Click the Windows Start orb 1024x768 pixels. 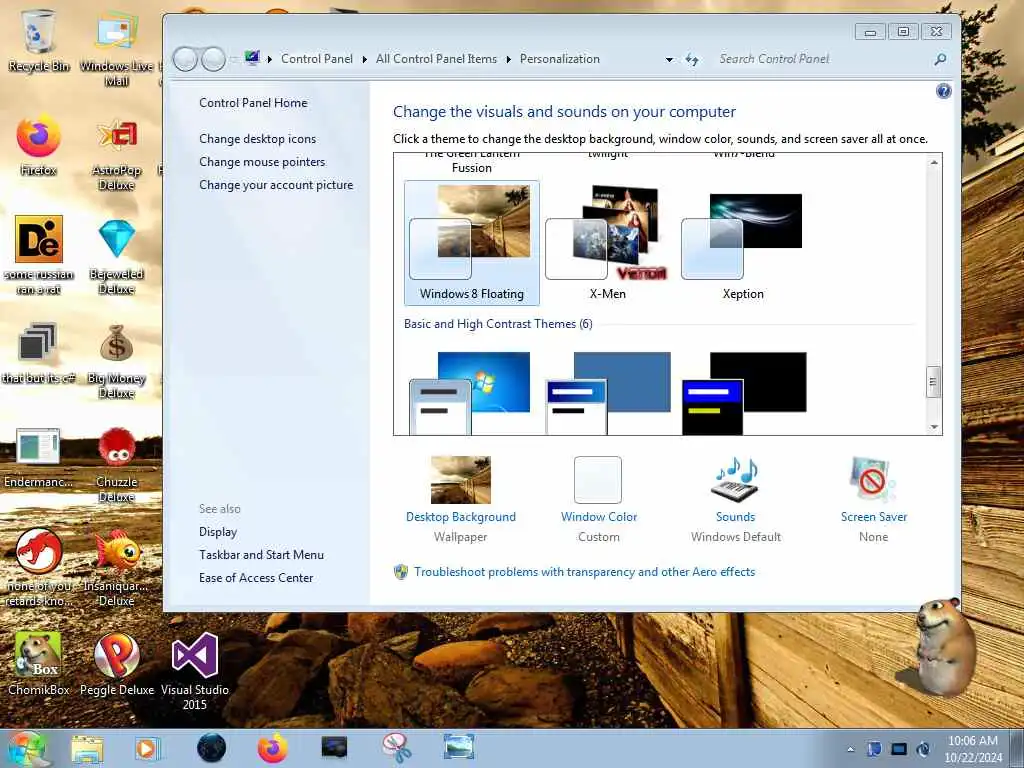pyautogui.click(x=26, y=748)
